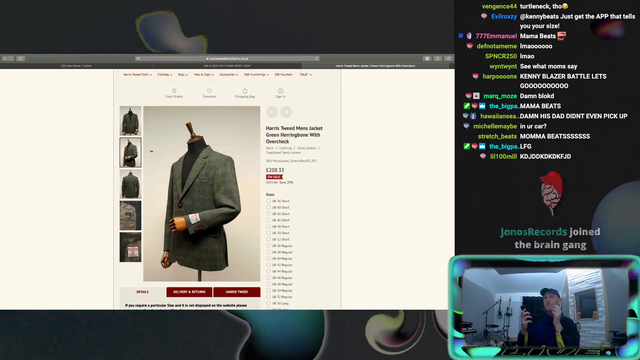Switch to the Twitter browser tab
Viewport: 640px width, 360px height.
[x=76, y=66]
